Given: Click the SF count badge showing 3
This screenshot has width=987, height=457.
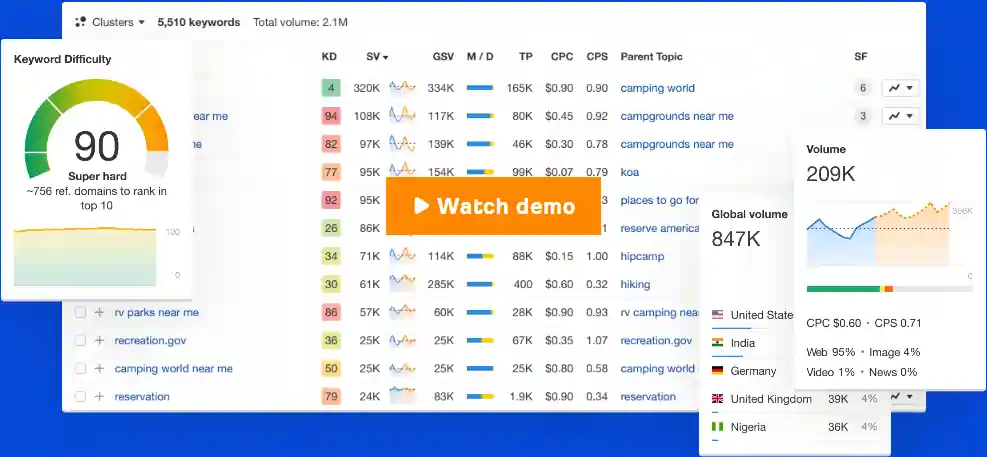Looking at the screenshot, I should tap(862, 116).
